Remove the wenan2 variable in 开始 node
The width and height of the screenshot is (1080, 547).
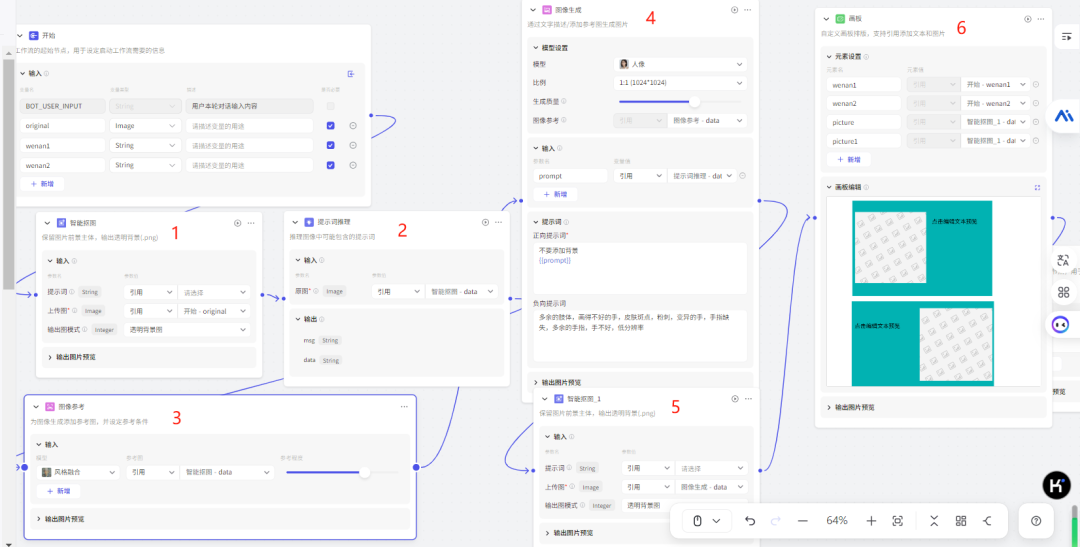tap(353, 165)
